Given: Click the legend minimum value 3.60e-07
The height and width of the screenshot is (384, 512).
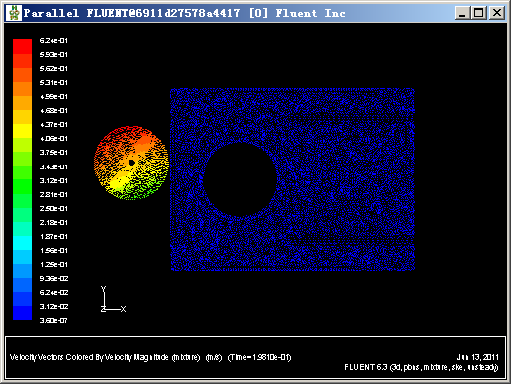Looking at the screenshot, I should [x=53, y=320].
